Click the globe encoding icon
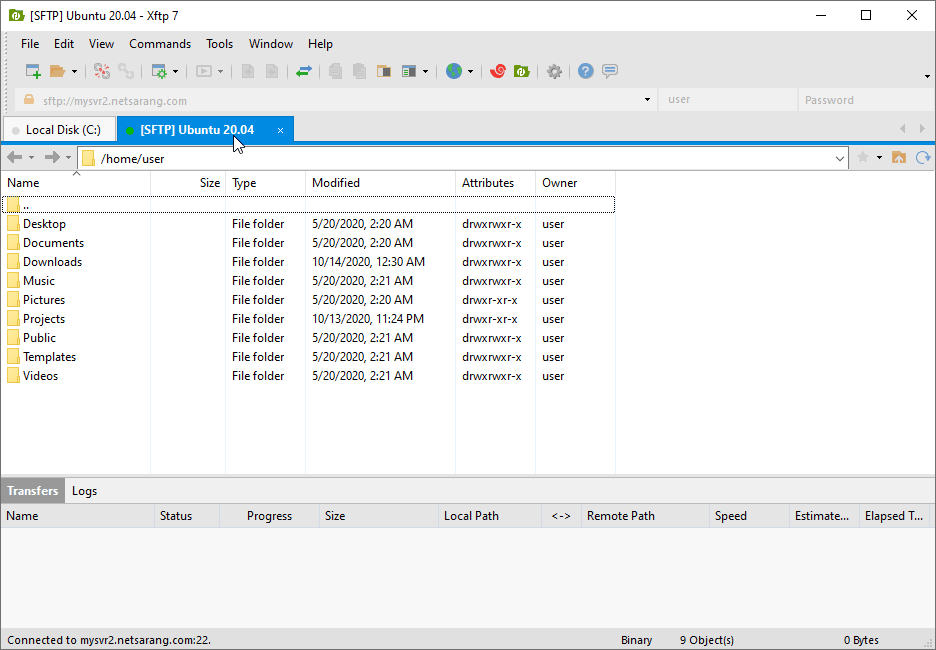 click(454, 72)
